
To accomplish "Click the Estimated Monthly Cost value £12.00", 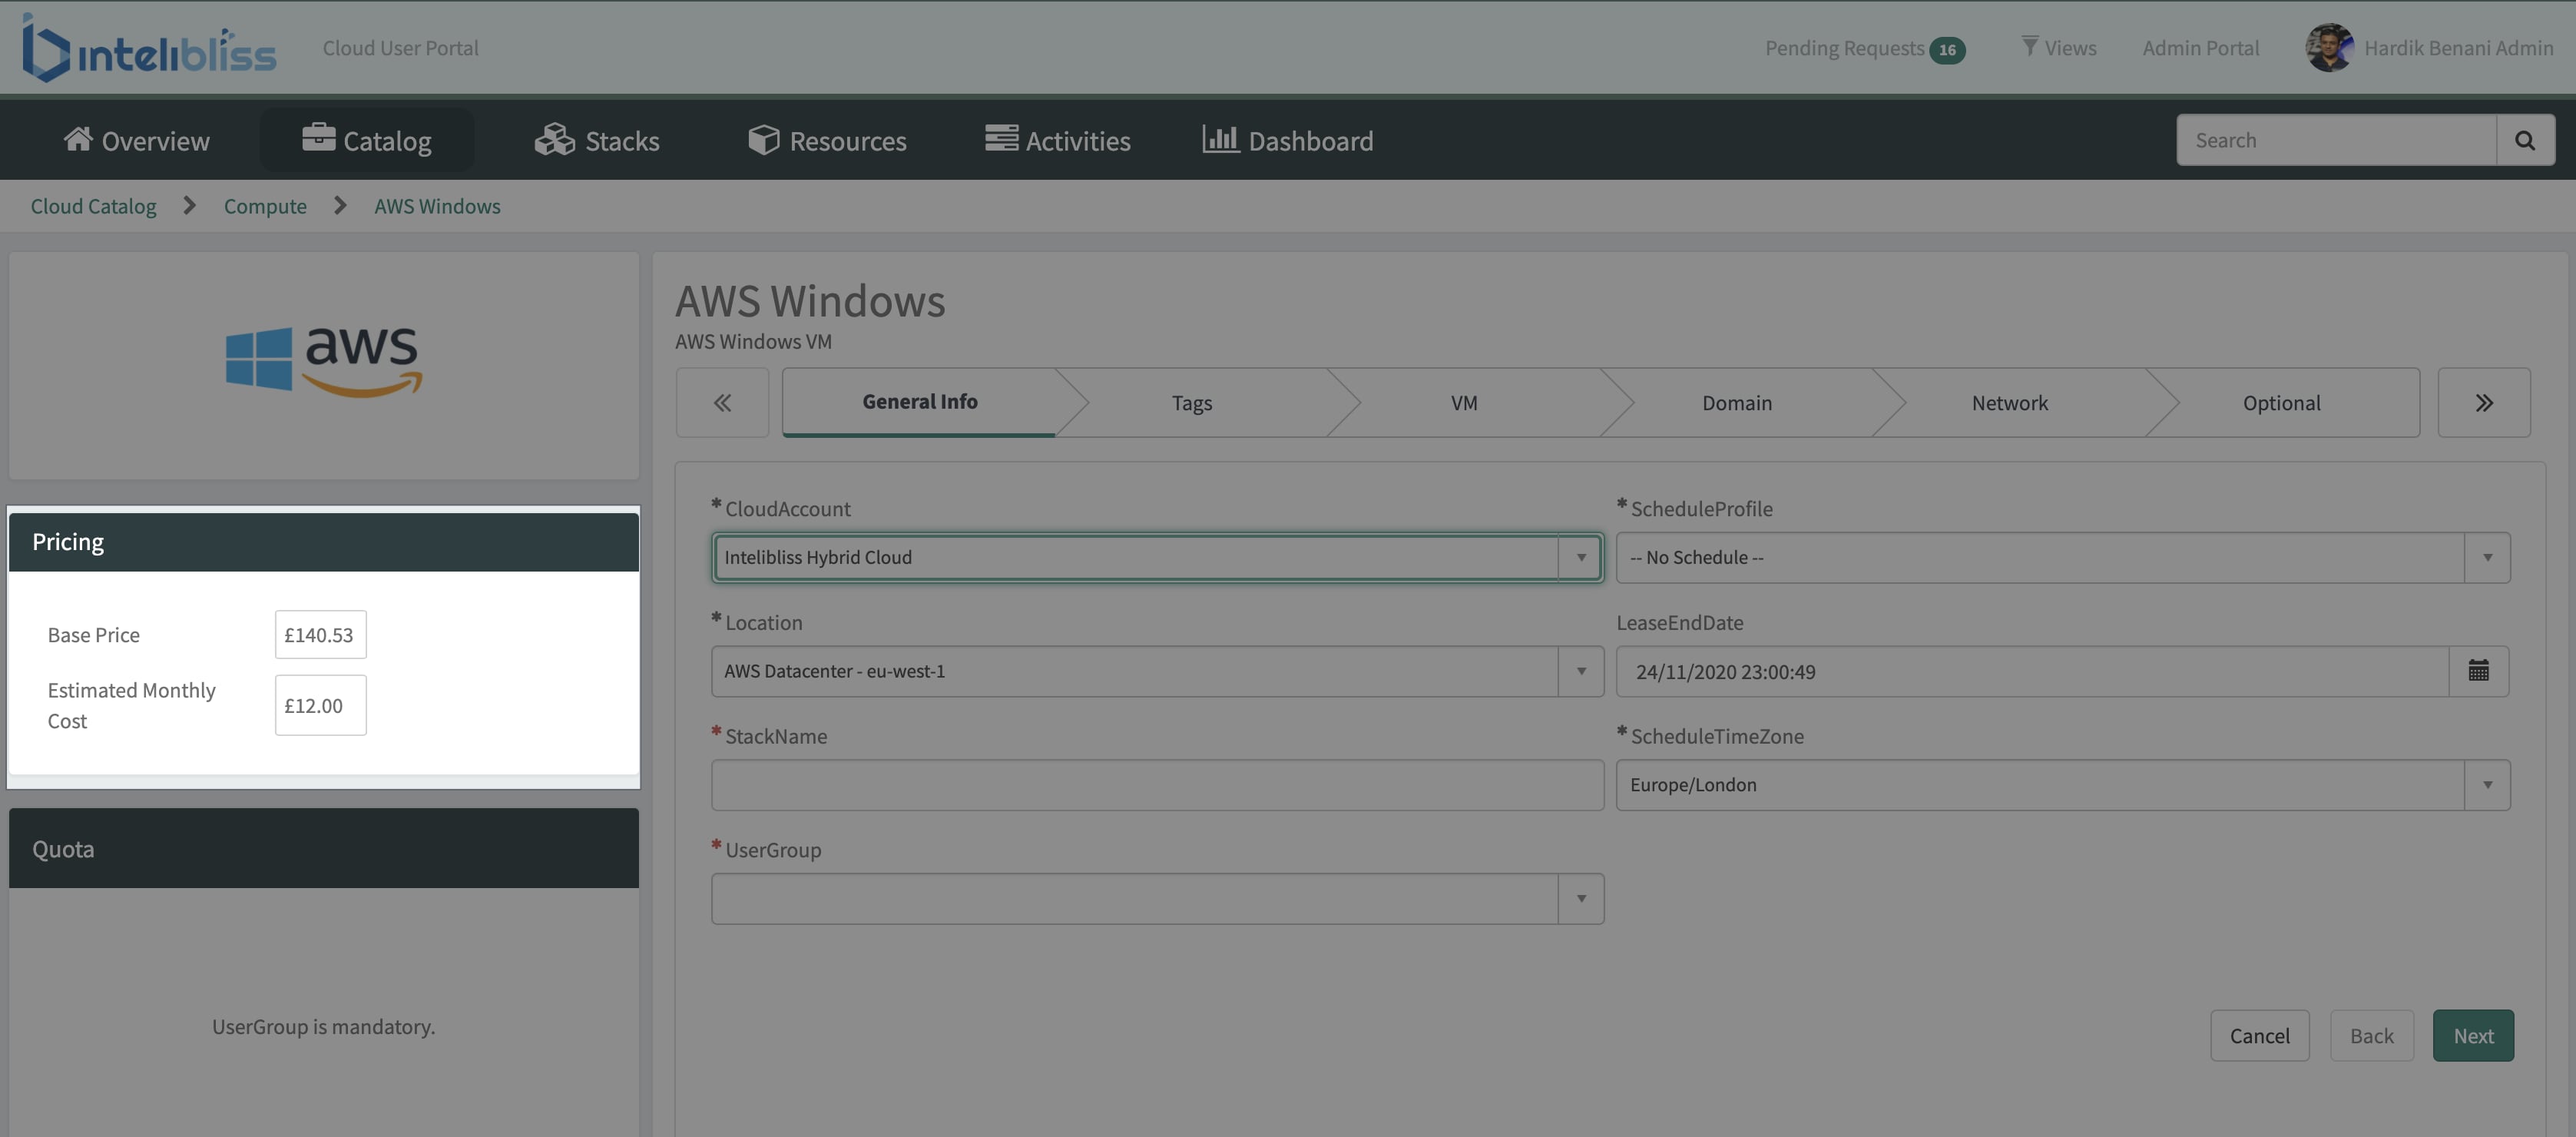I will pos(320,705).
